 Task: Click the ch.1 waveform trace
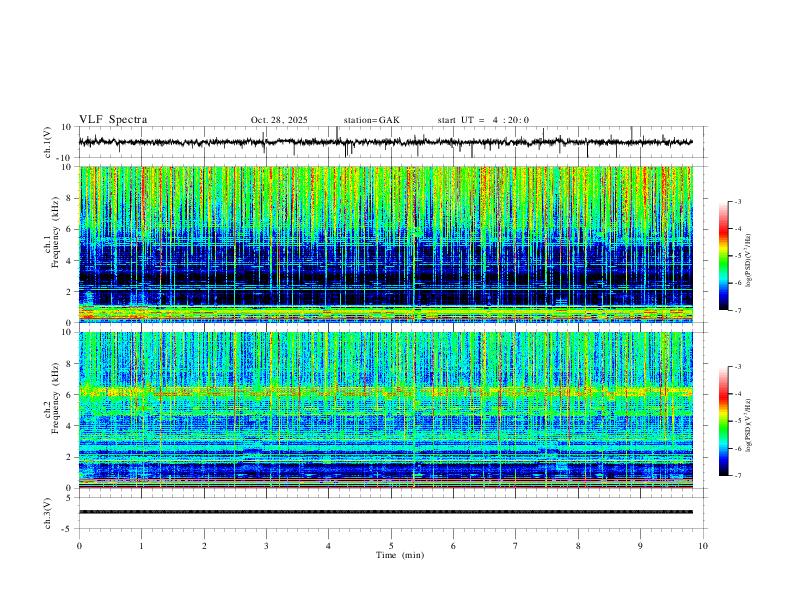pos(386,142)
